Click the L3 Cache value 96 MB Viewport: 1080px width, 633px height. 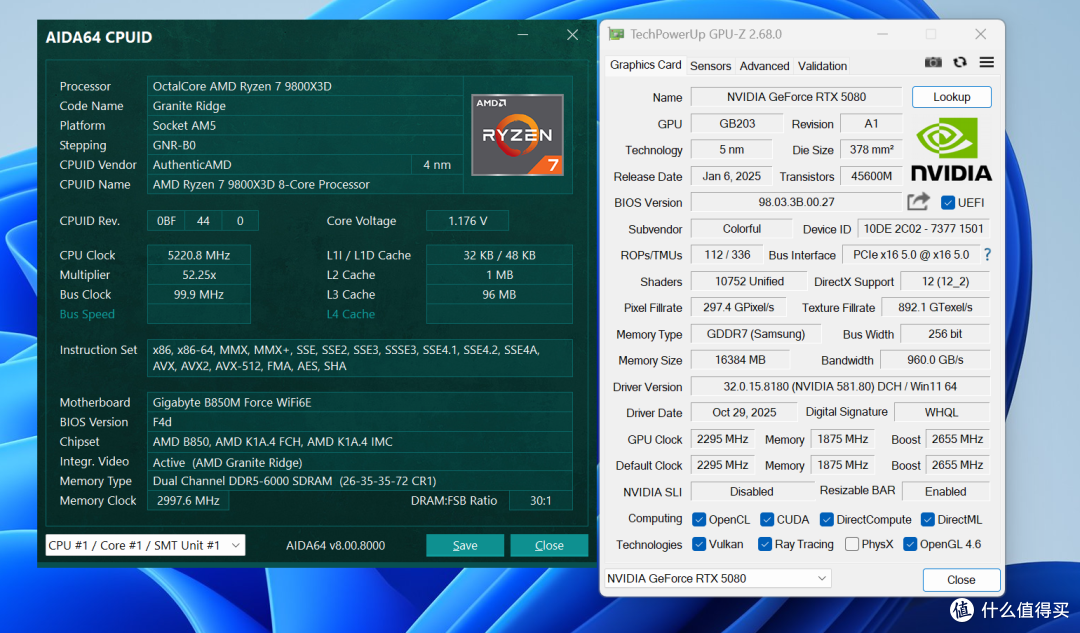499,294
